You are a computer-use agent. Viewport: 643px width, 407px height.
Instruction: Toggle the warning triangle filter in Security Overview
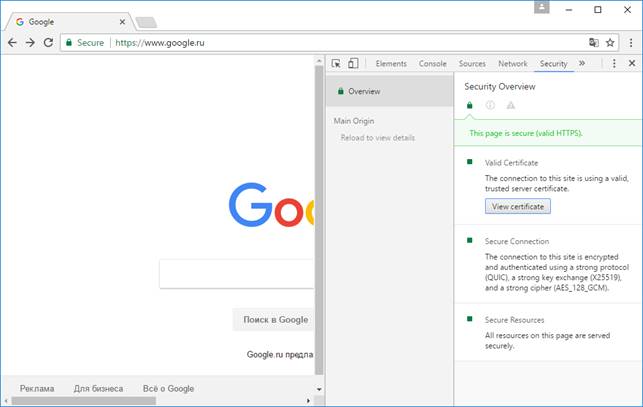pos(511,105)
